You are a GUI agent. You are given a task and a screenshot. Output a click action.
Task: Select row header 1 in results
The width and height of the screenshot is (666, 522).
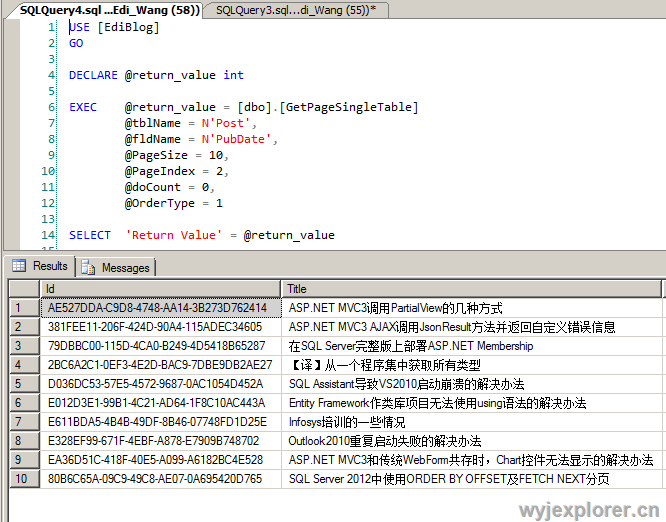click(x=24, y=308)
